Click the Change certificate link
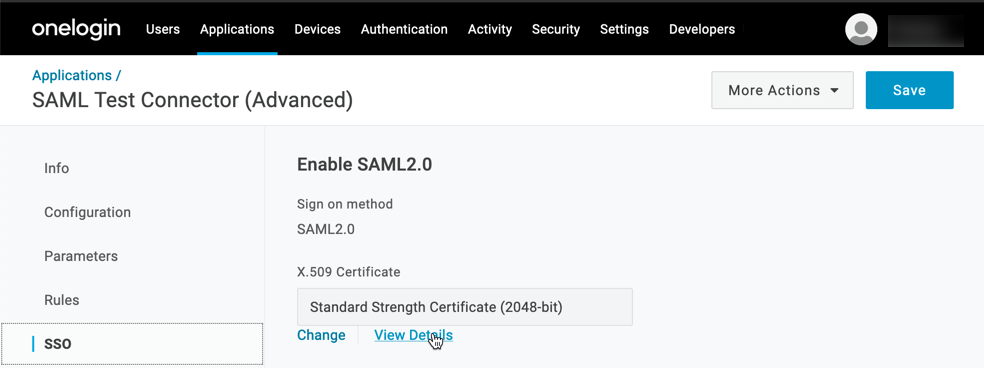This screenshot has height=368, width=984. click(x=321, y=335)
